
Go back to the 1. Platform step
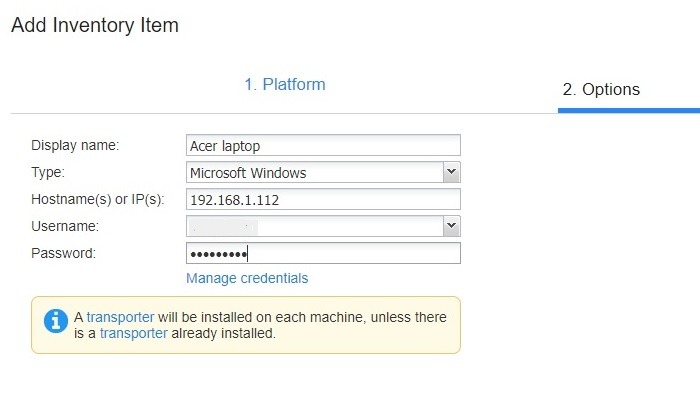285,84
